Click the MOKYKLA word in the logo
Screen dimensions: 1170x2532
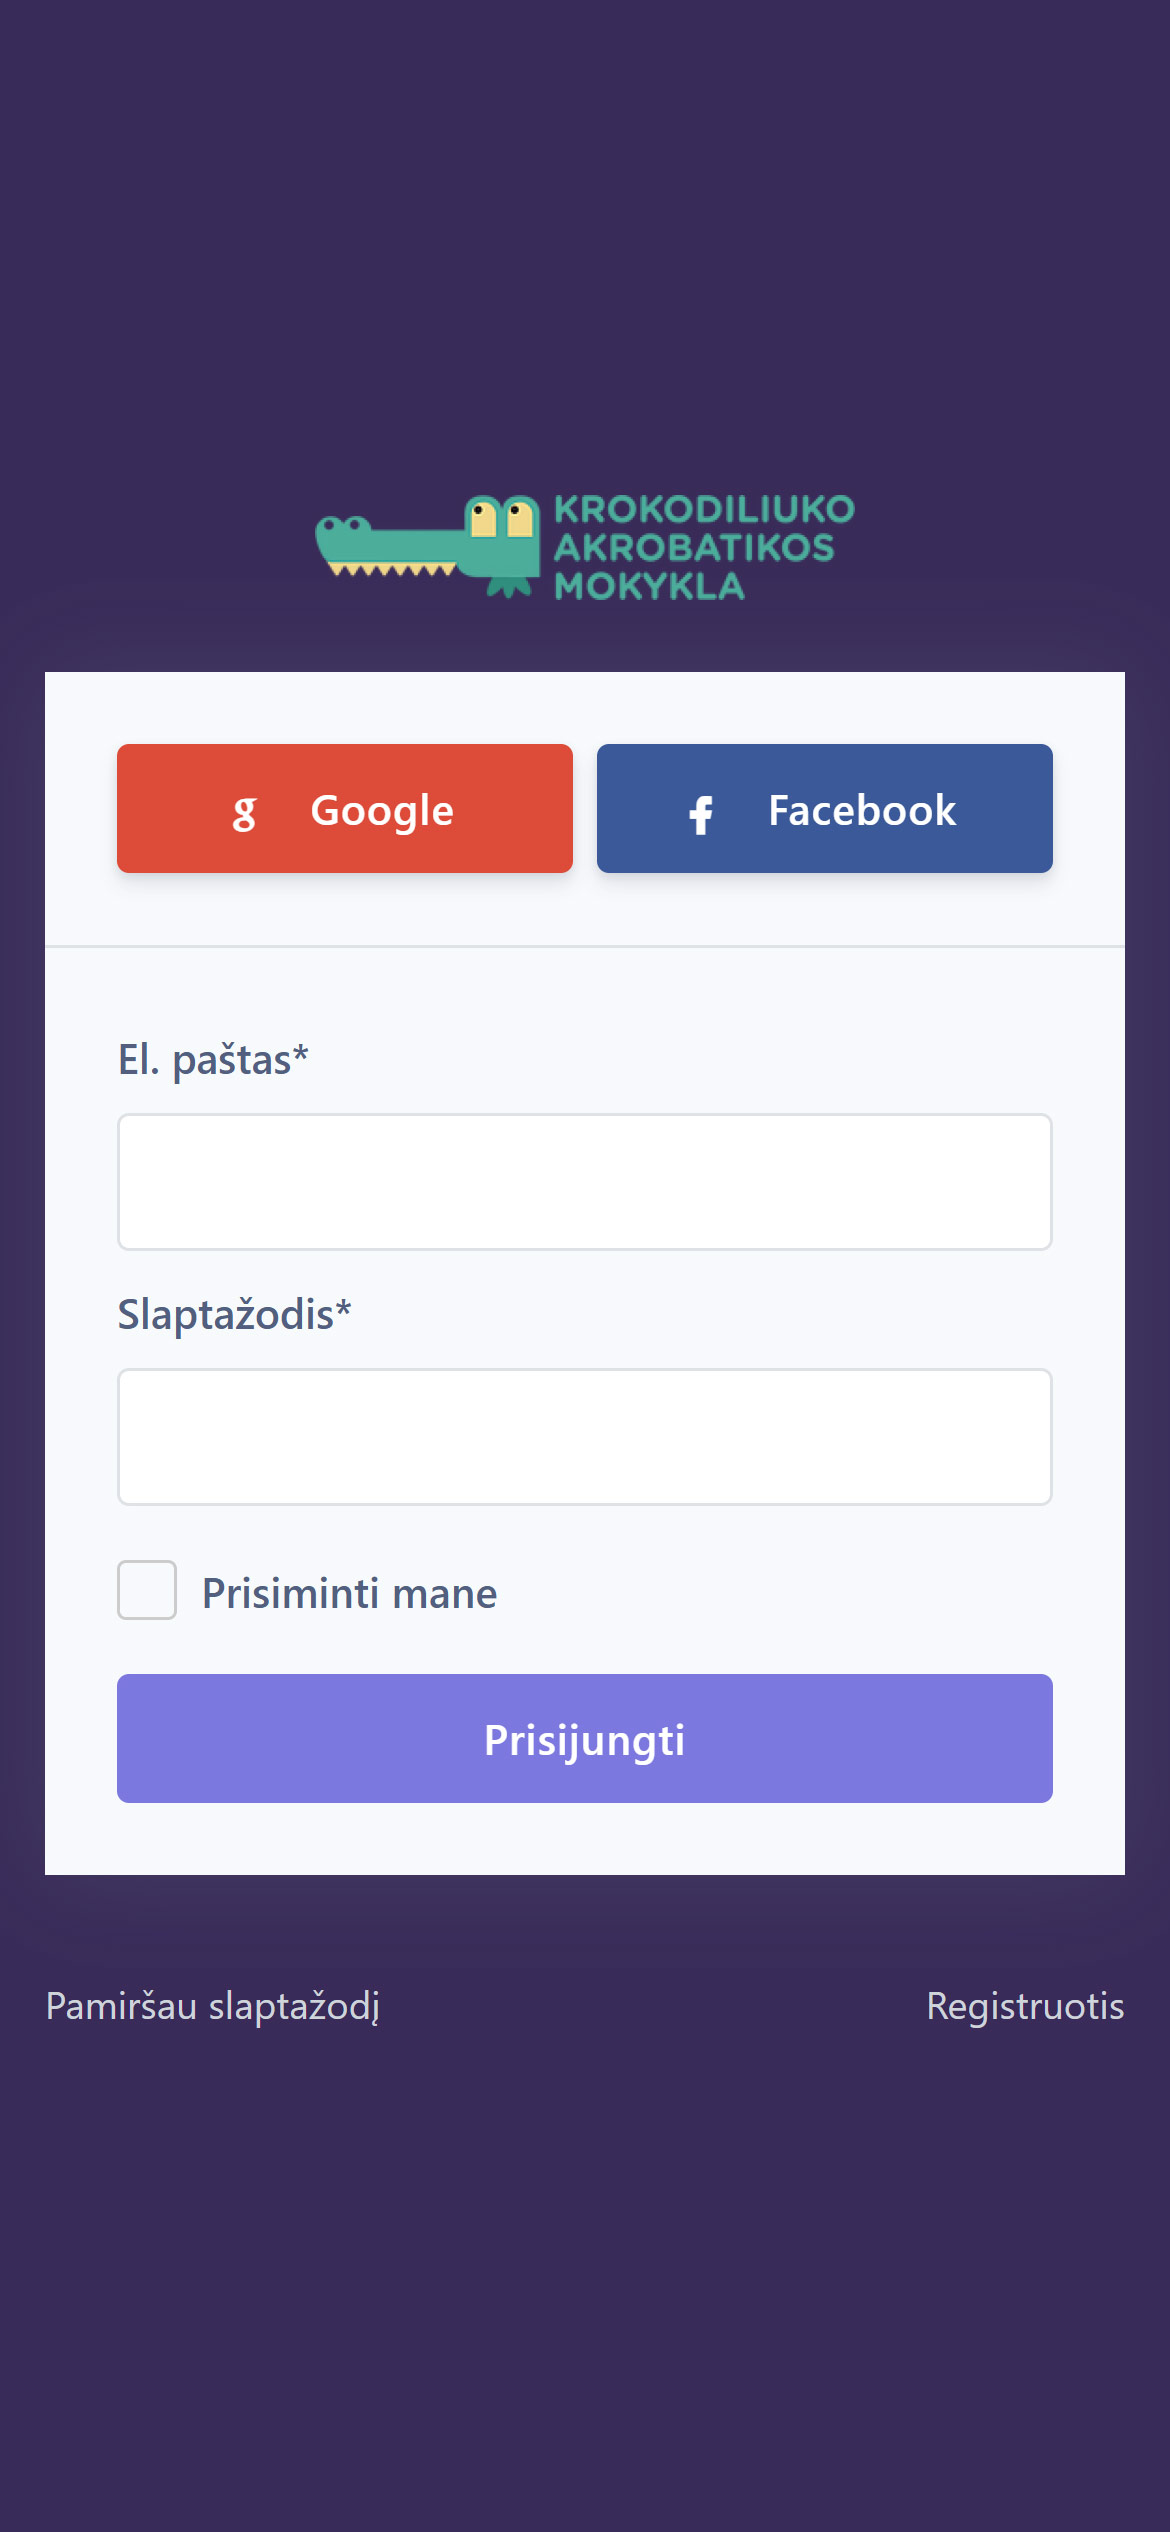point(650,586)
